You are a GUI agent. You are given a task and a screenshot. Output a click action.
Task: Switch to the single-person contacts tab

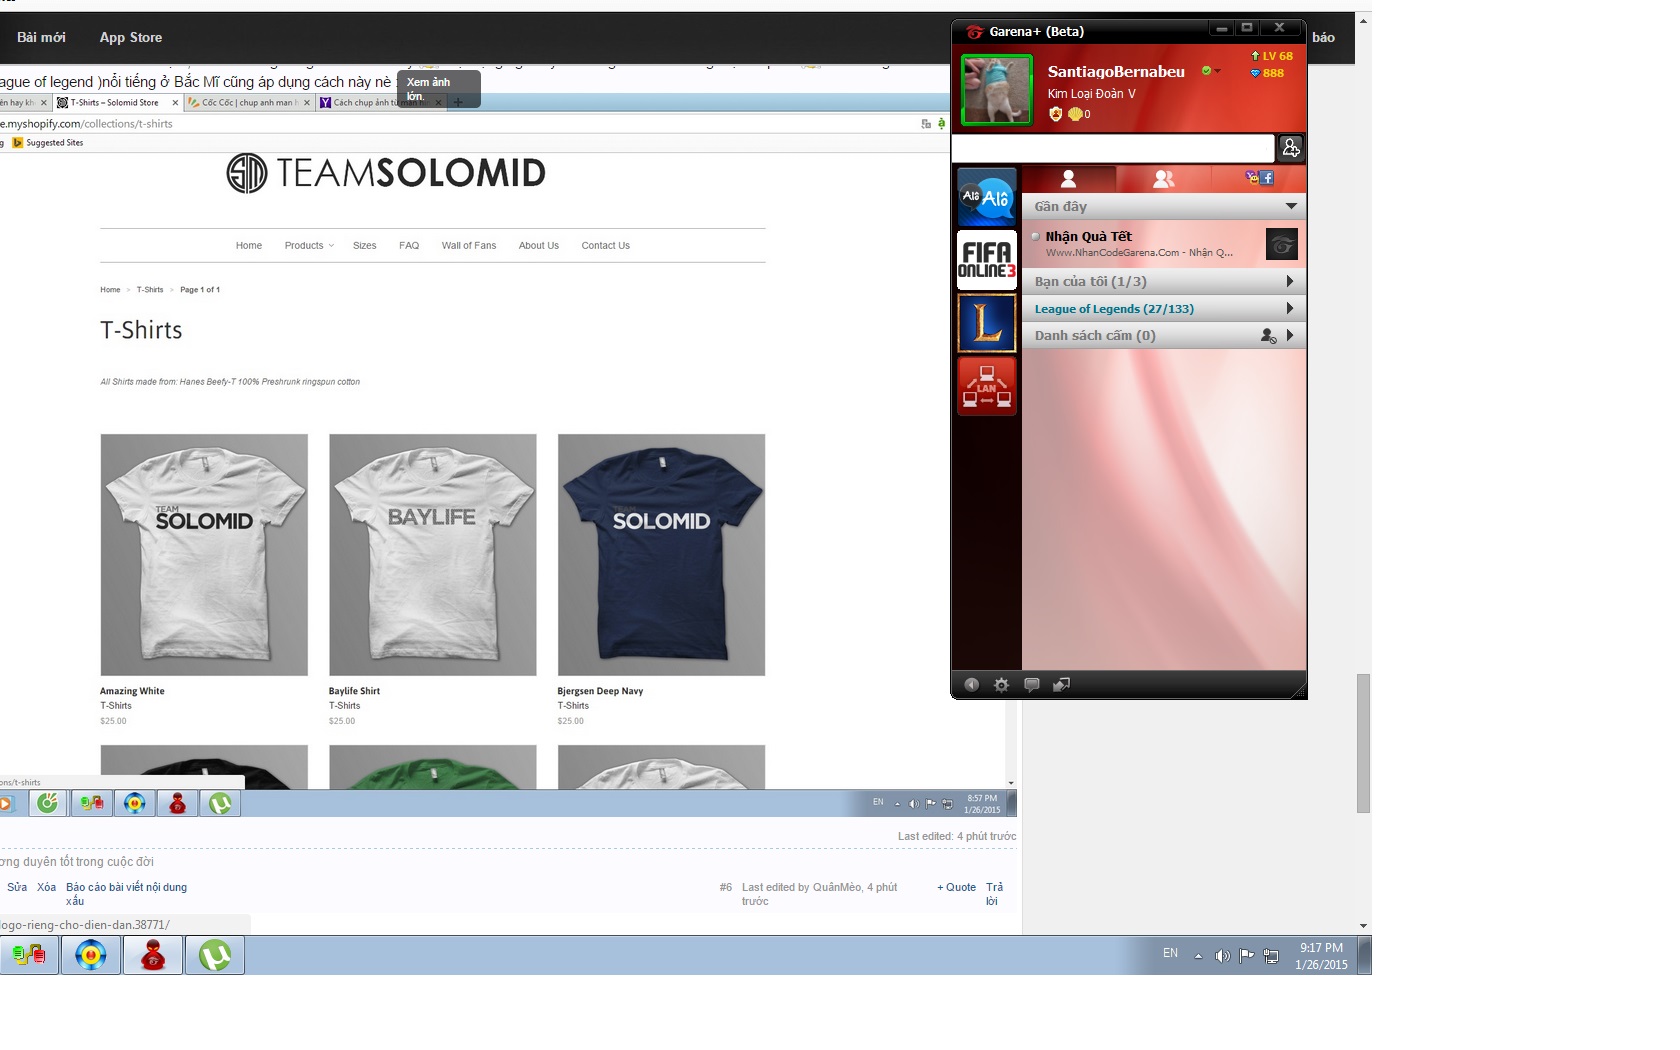[1068, 179]
